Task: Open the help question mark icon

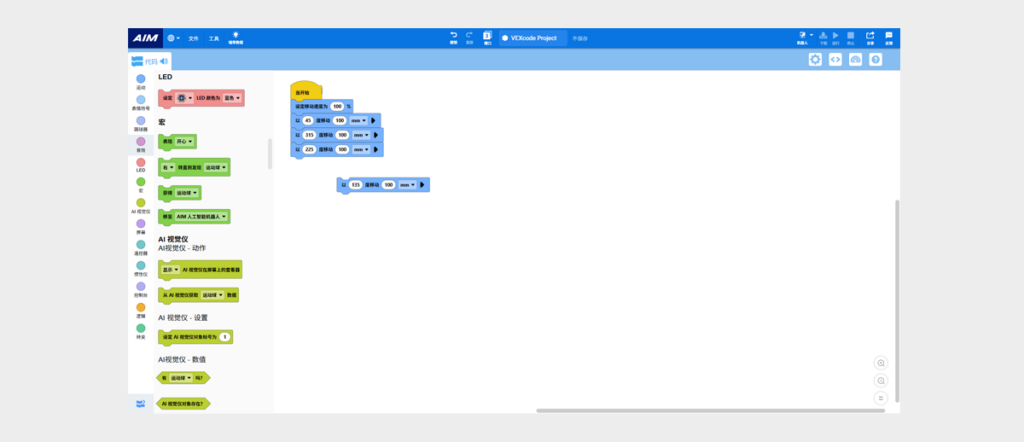Action: tap(876, 59)
